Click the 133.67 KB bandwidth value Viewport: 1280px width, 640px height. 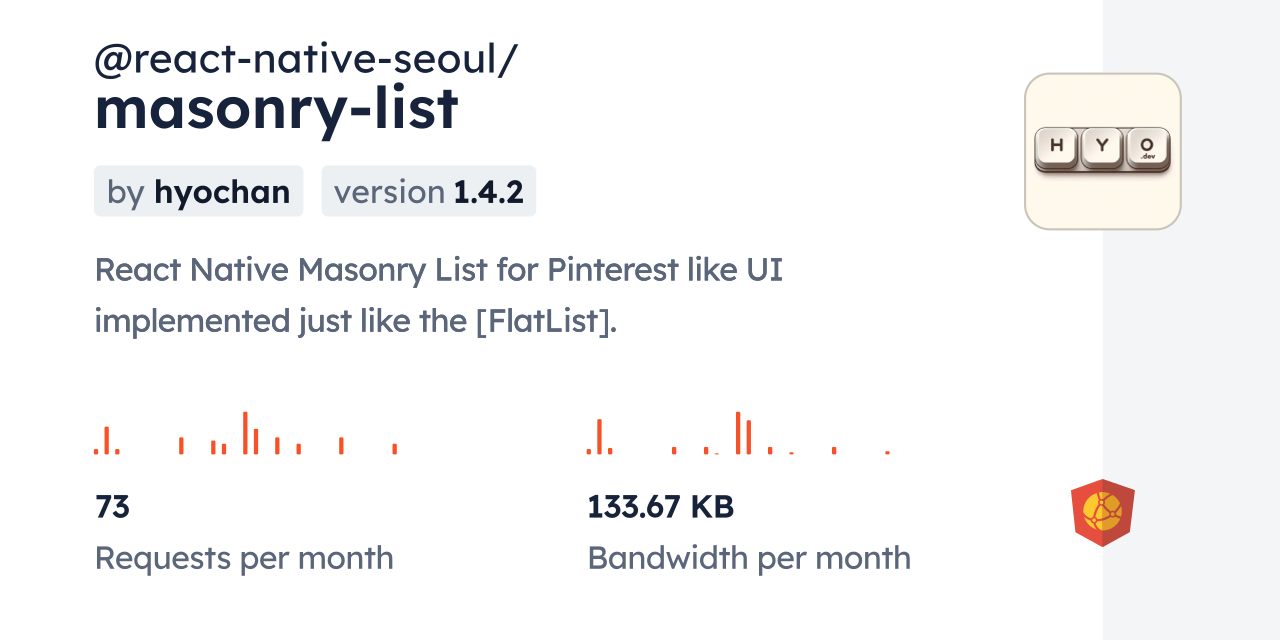click(660, 507)
